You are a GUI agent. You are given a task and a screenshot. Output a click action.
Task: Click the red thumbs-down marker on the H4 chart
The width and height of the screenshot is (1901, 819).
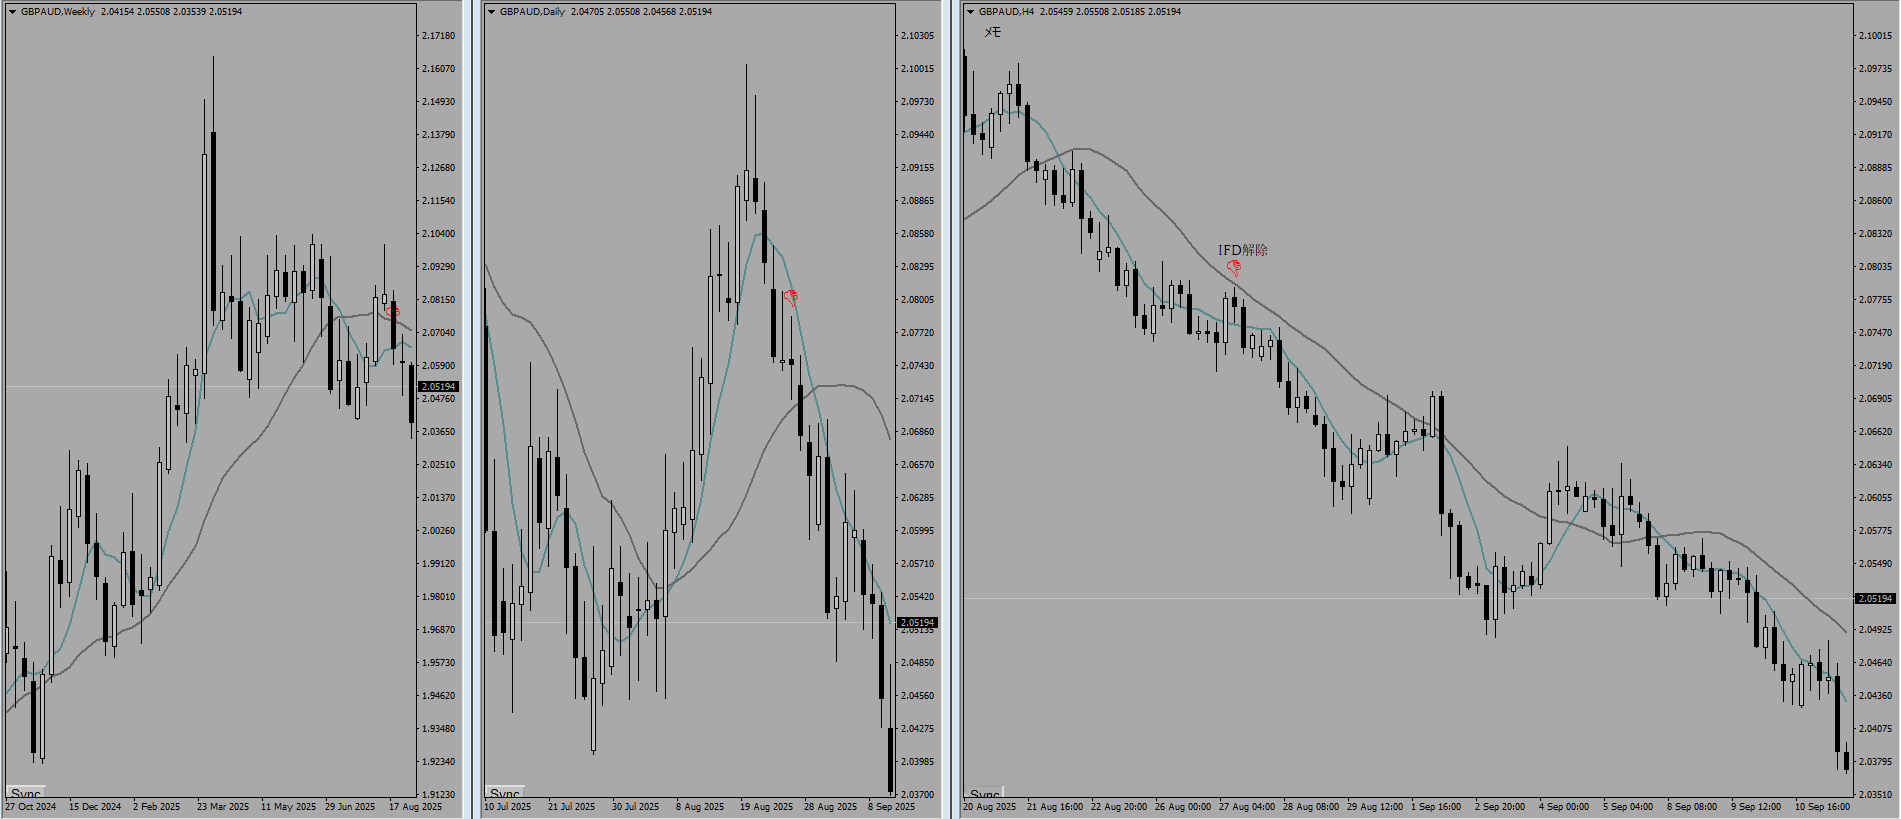pyautogui.click(x=1234, y=268)
